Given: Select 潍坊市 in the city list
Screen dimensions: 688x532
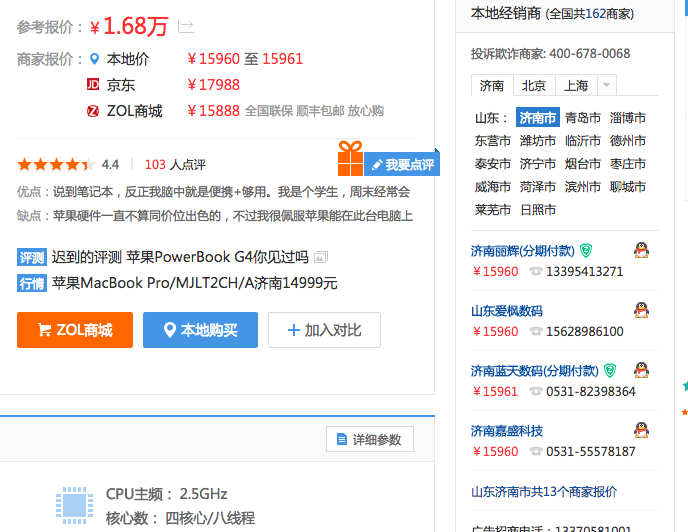Looking at the screenshot, I should 538,141.
